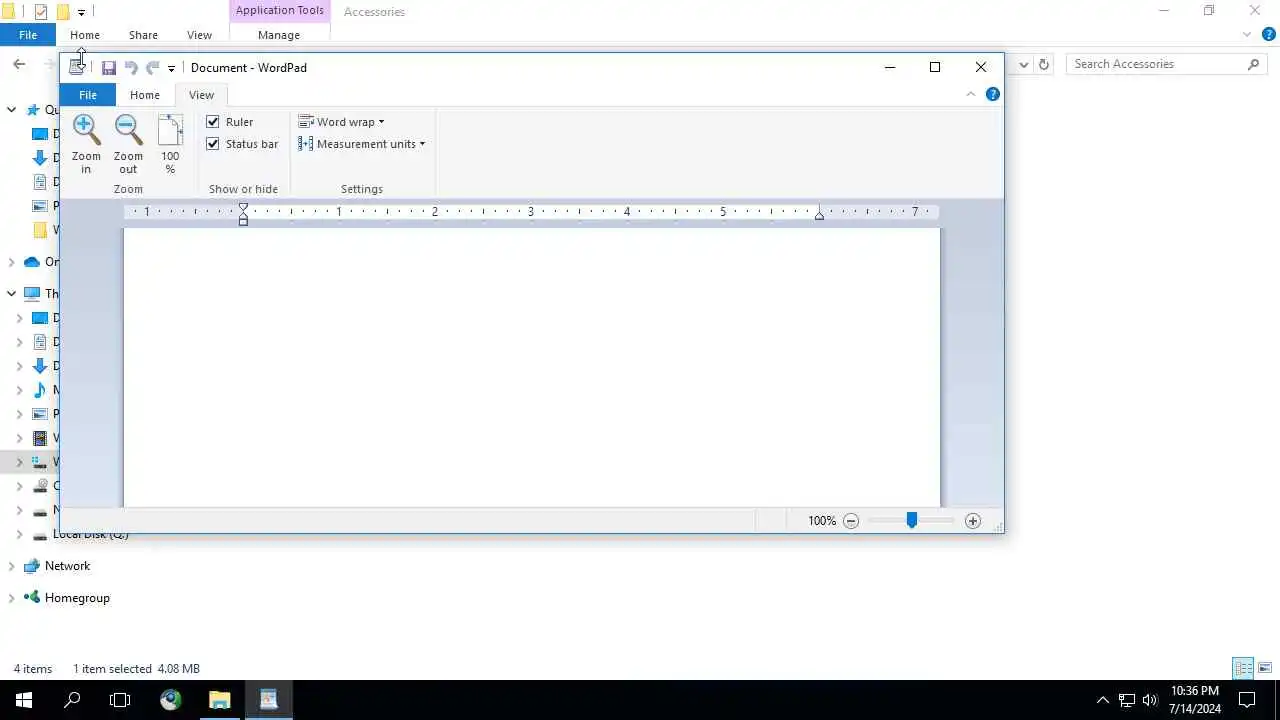
Task: Click the Zoom in magnifier icon
Action: click(86, 129)
